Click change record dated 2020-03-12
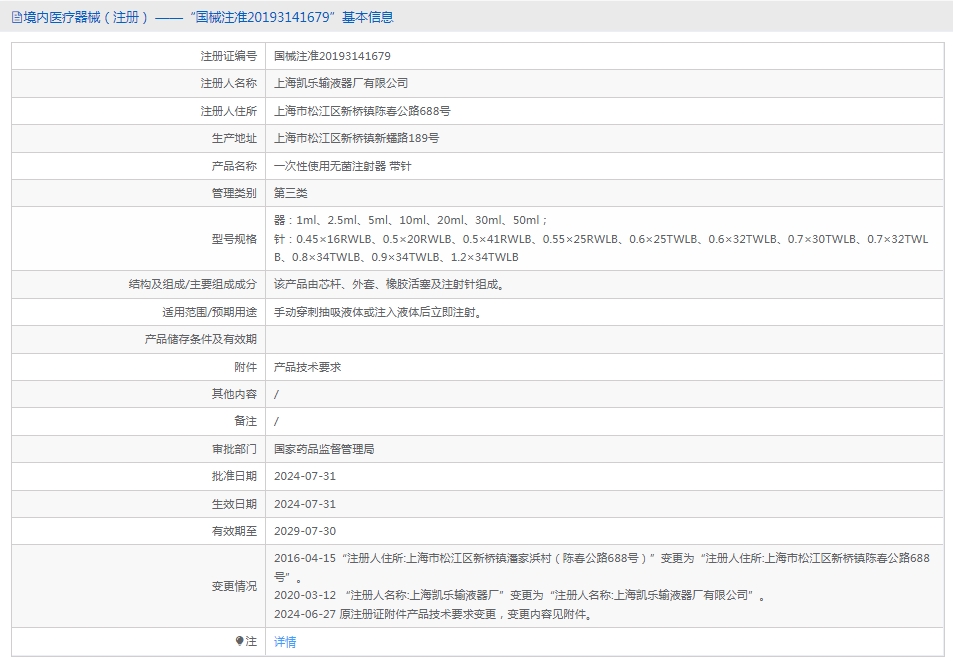This screenshot has height=661, width=953. pyautogui.click(x=520, y=595)
